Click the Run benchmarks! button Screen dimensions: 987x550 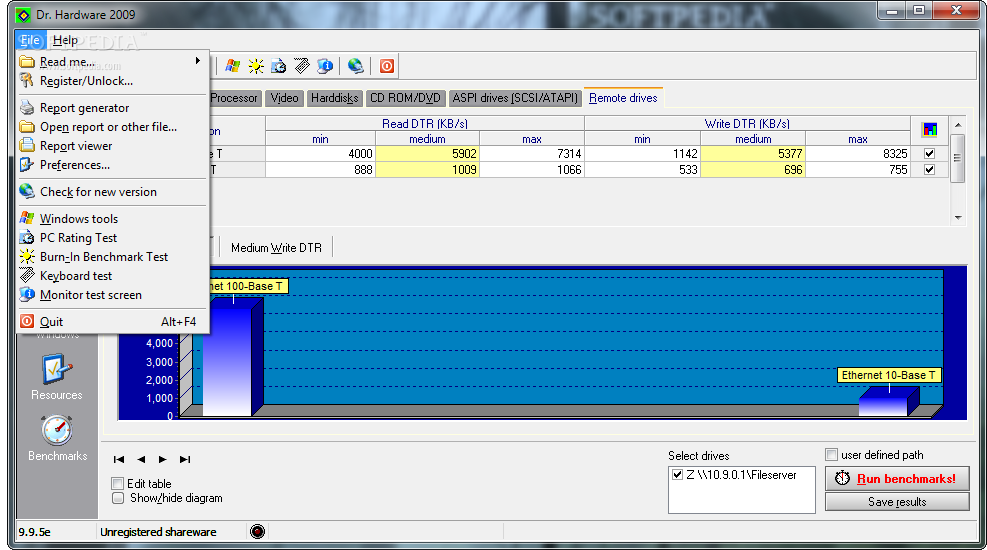(897, 479)
